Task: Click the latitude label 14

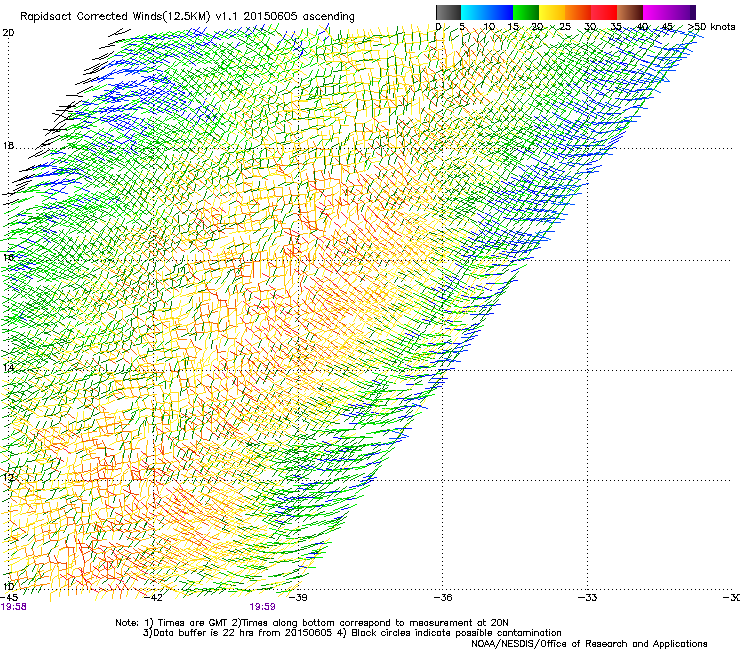Action: (x=8, y=367)
